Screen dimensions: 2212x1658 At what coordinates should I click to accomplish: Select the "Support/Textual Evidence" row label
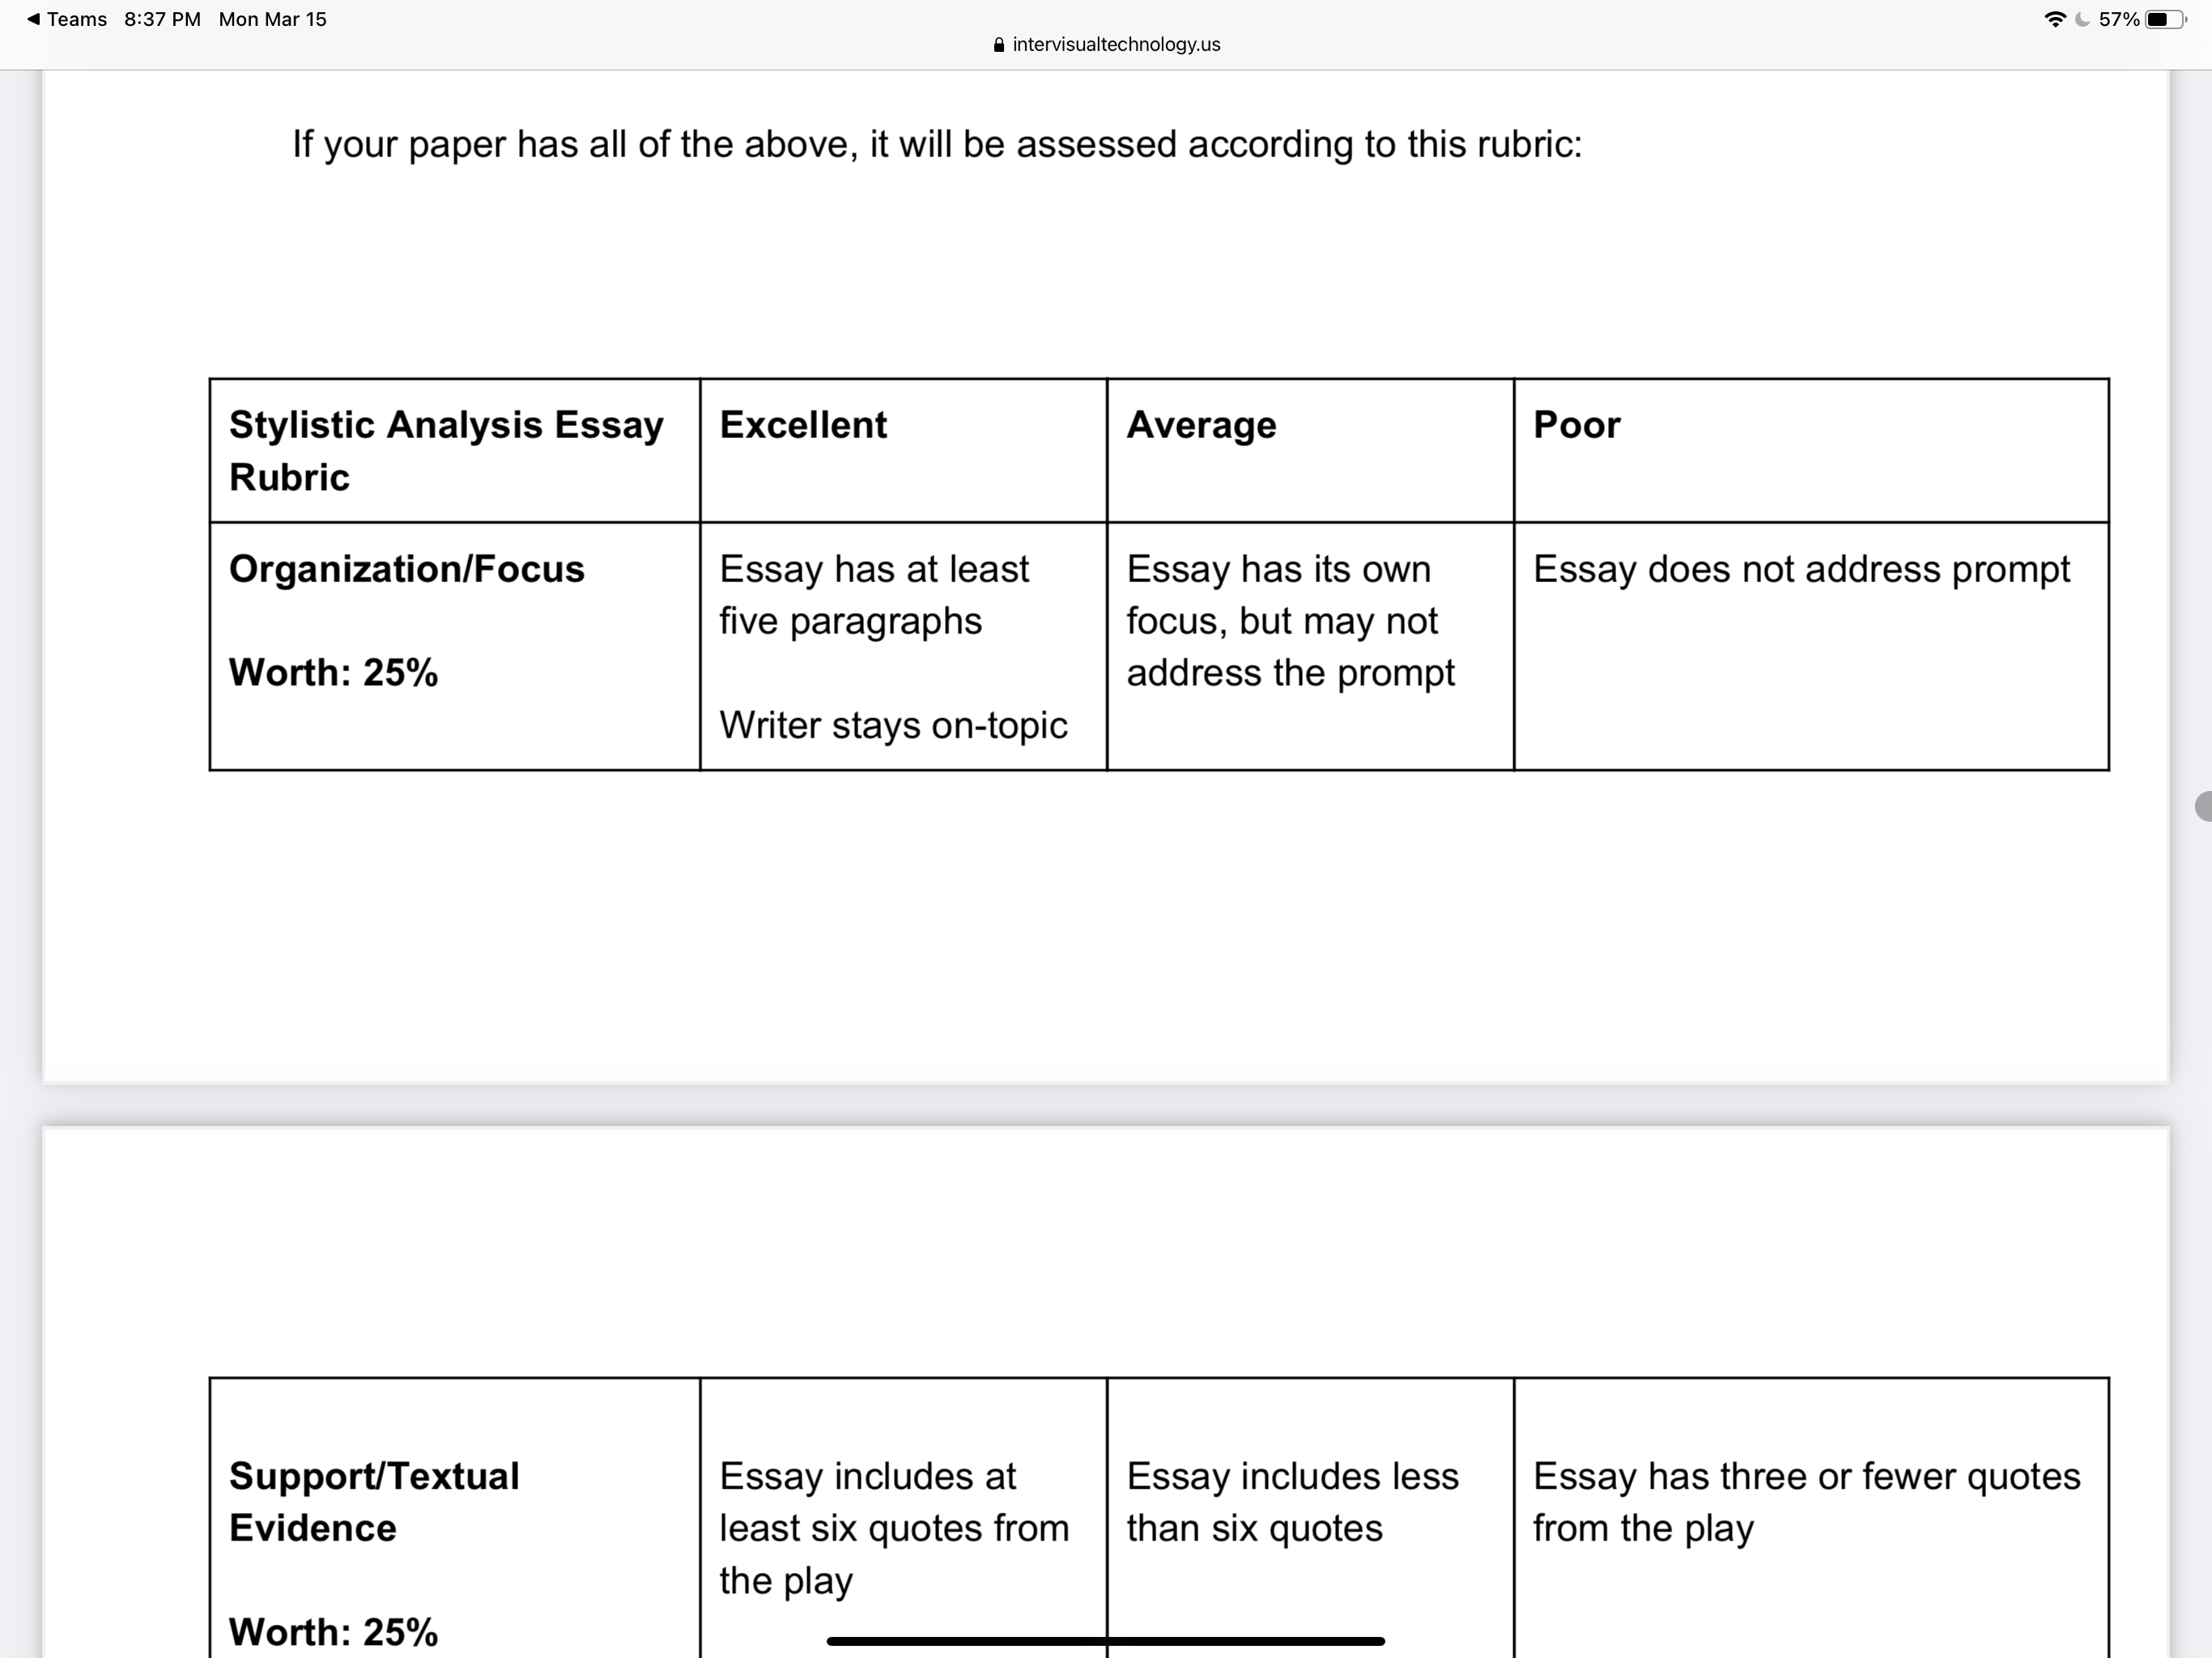[x=374, y=1501]
